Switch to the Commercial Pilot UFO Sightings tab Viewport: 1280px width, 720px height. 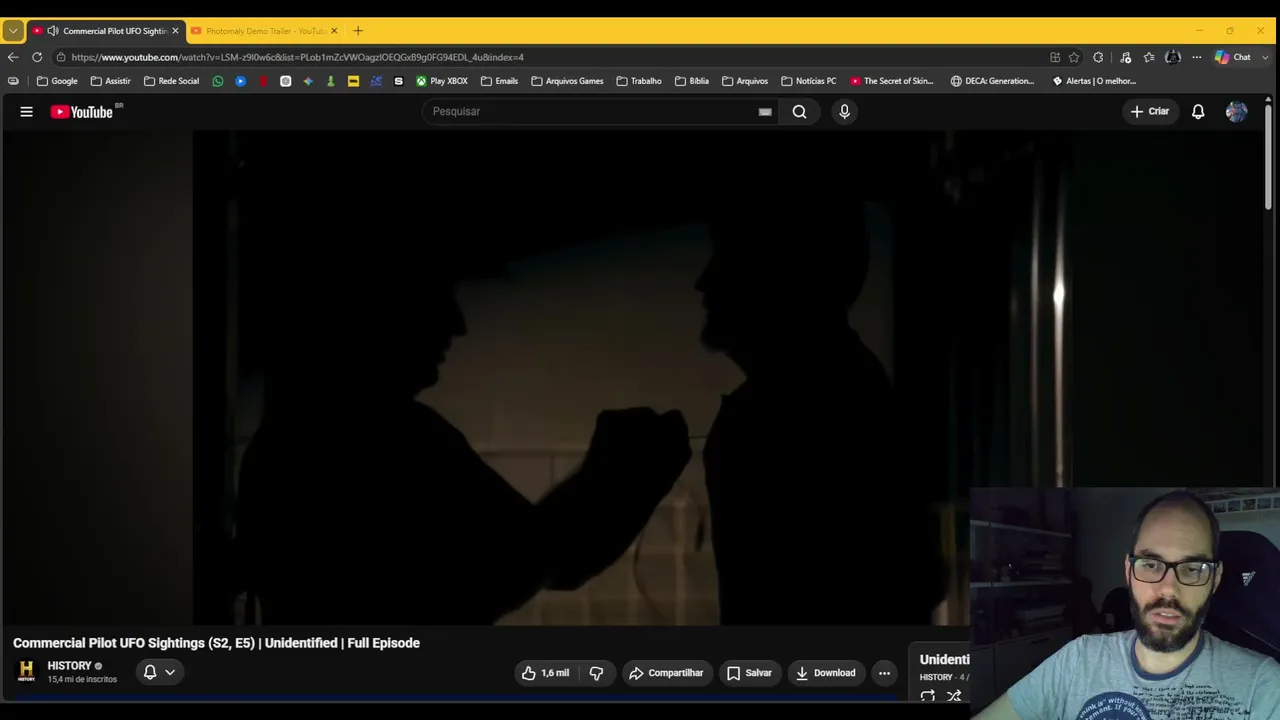click(105, 31)
